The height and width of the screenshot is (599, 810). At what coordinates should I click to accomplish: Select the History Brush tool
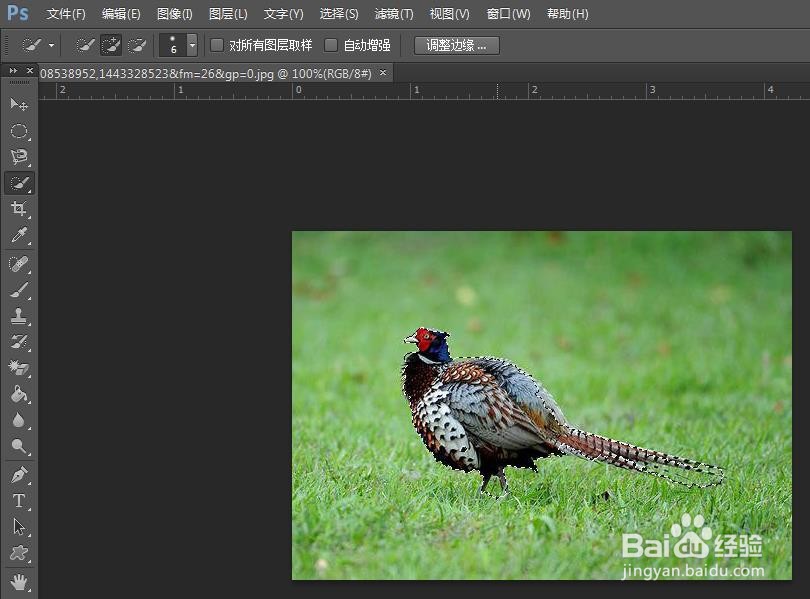pos(19,342)
